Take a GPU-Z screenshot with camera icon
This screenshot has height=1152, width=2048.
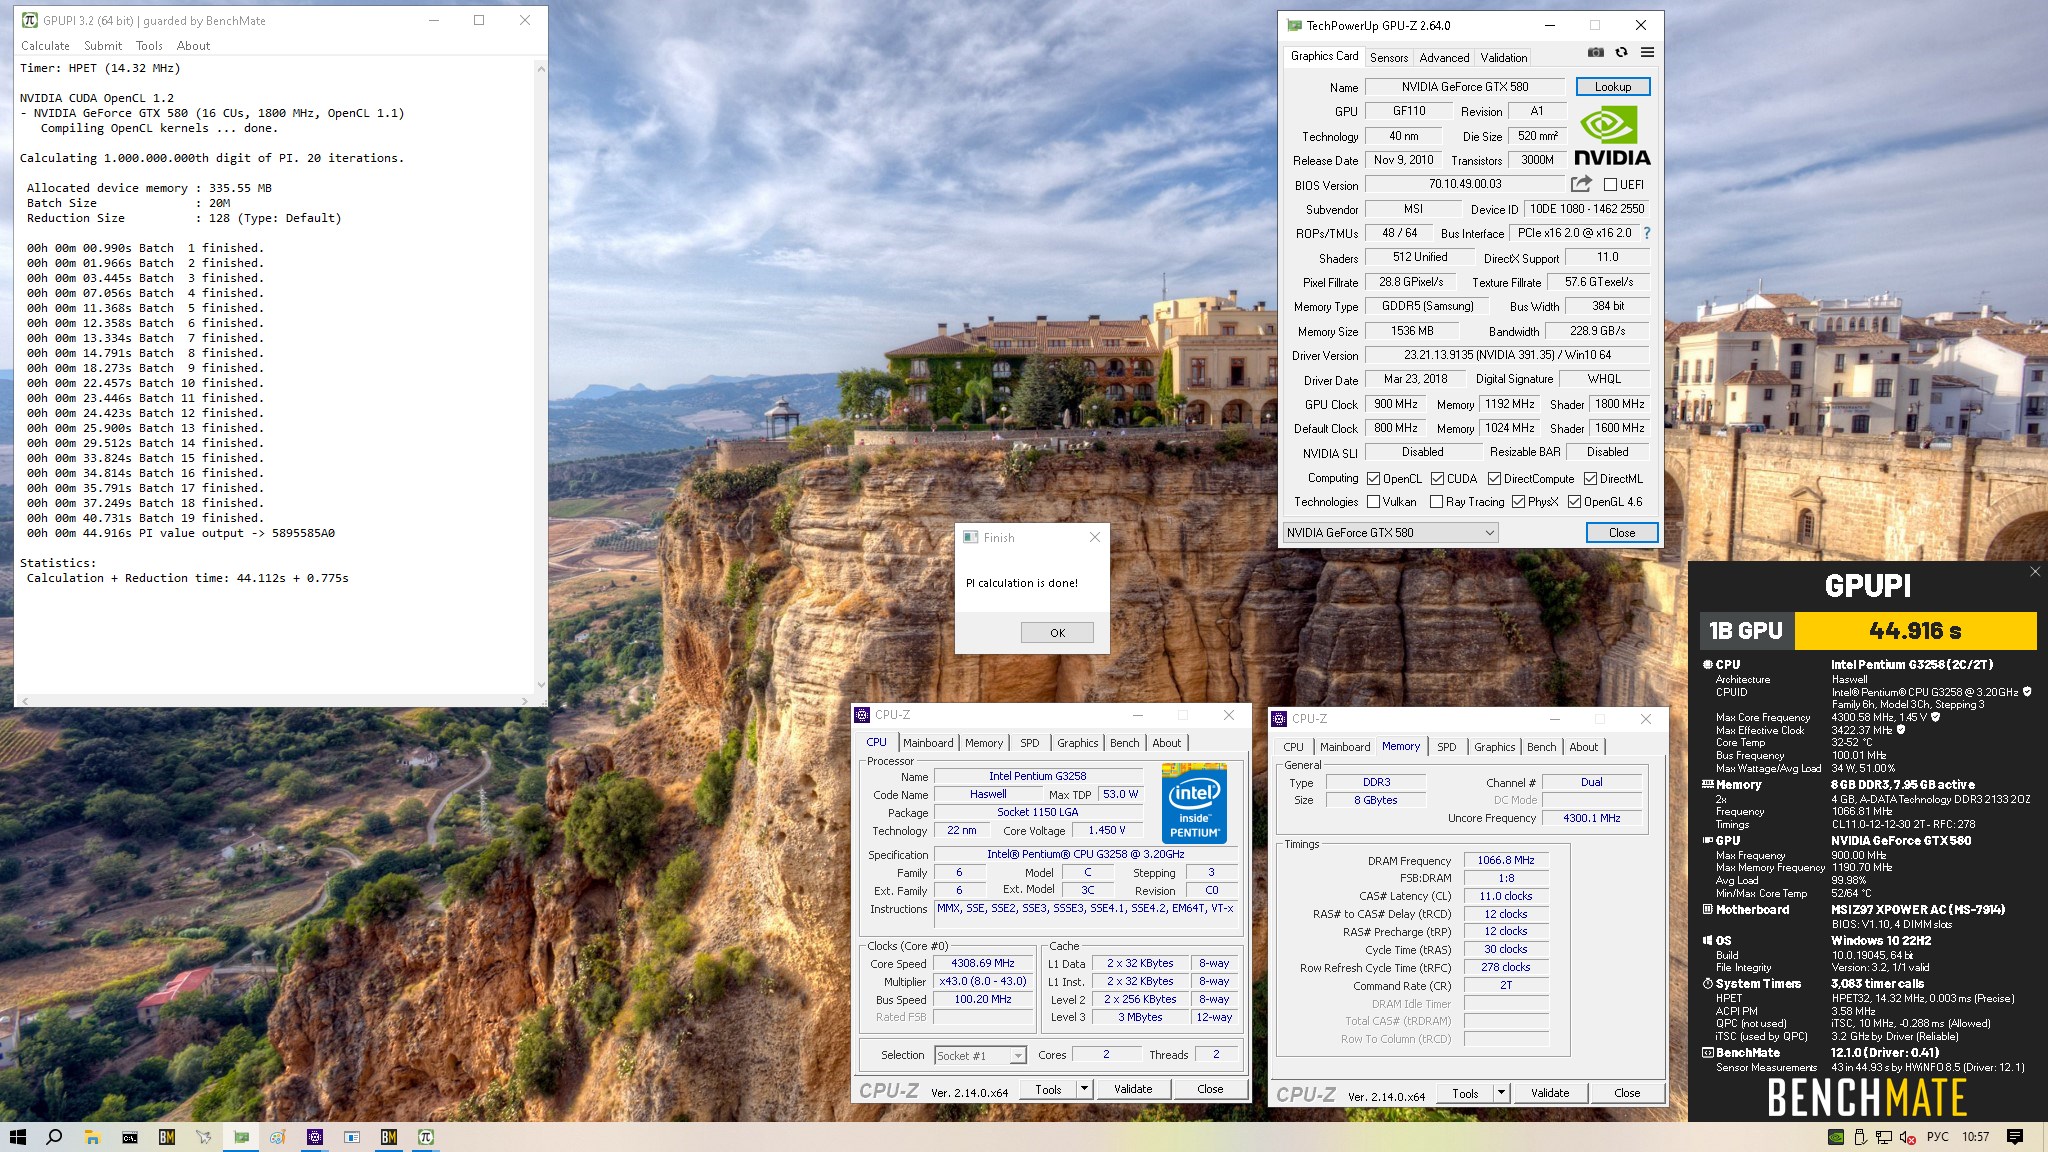coord(1596,53)
